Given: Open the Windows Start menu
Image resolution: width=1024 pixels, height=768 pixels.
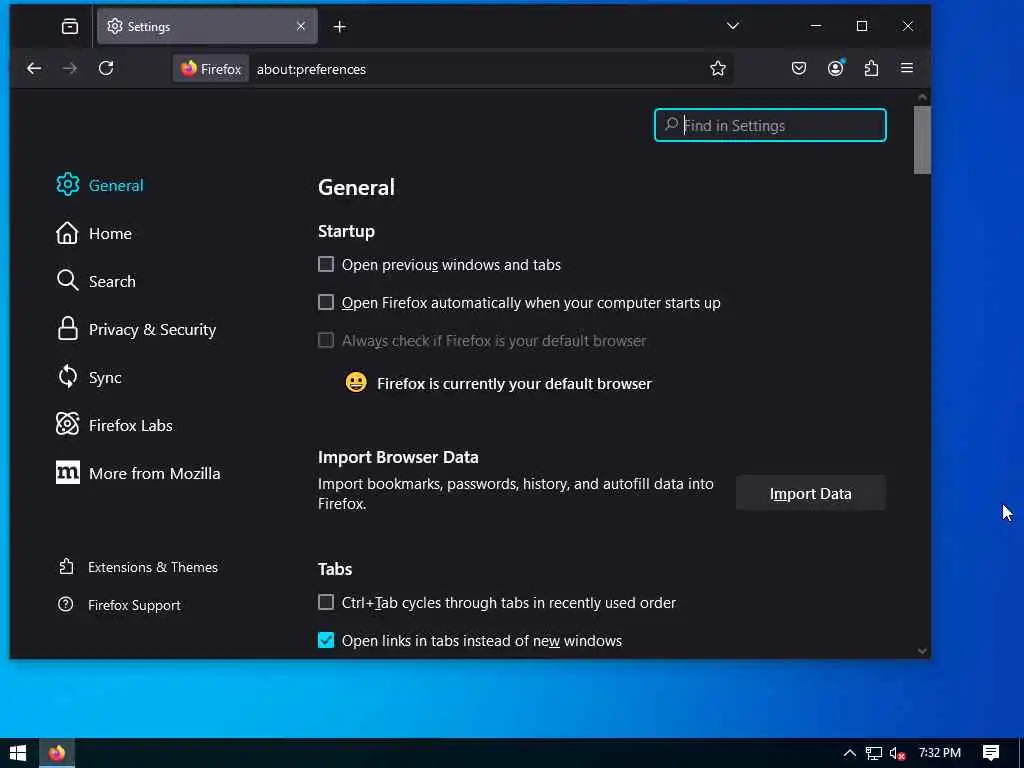Looking at the screenshot, I should 18,753.
